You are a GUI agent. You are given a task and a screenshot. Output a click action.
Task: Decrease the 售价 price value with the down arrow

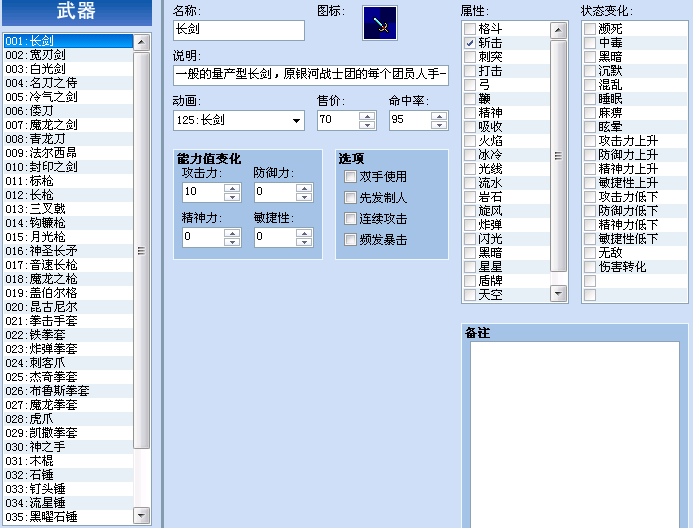click(x=367, y=125)
